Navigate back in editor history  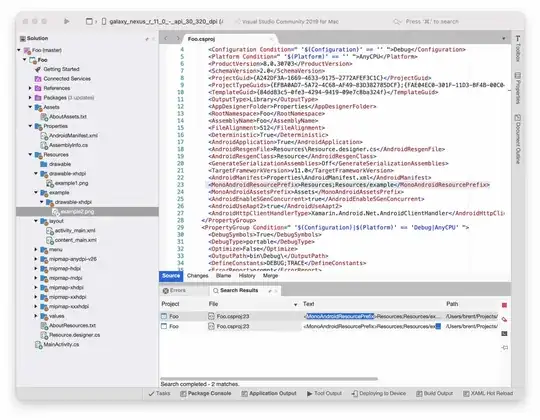click(166, 39)
